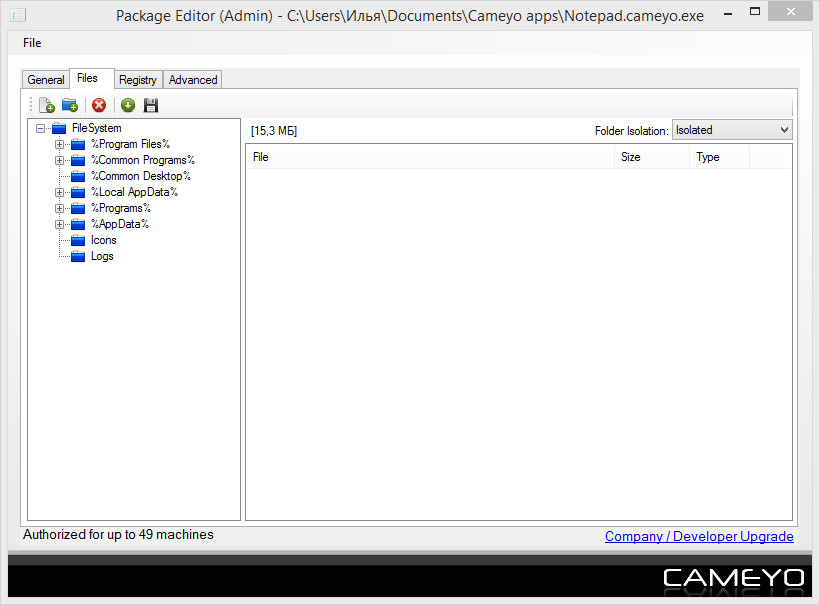The image size is (820, 605).
Task: Expand the %Local AppData% node
Action: (60, 192)
